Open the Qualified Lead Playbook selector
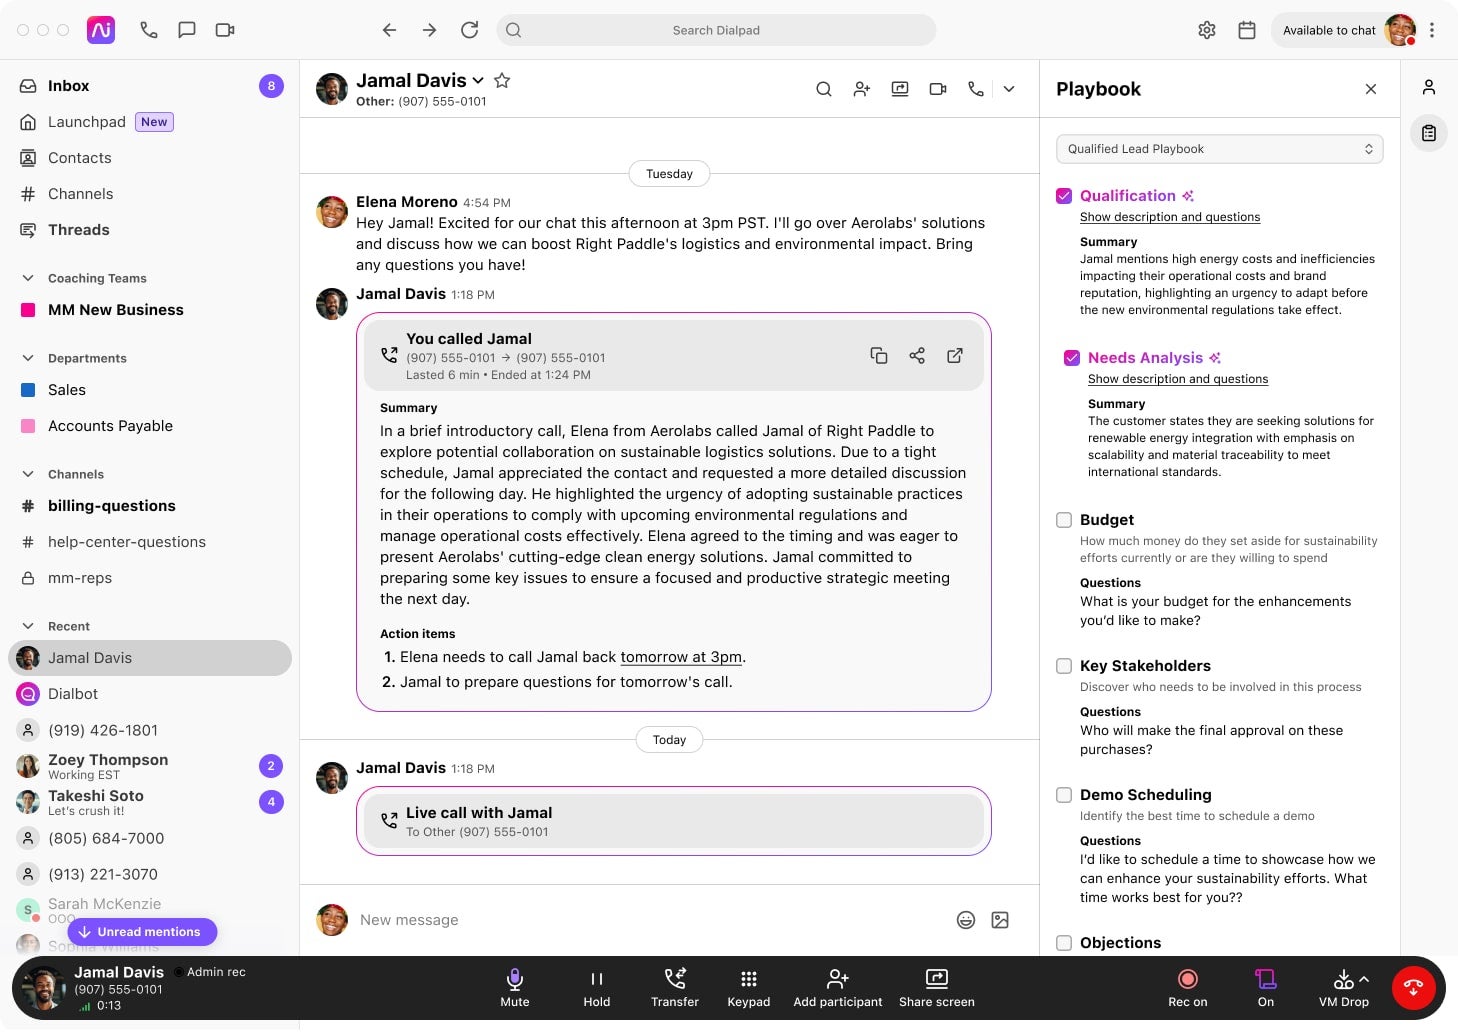This screenshot has width=1458, height=1032. pyautogui.click(x=1219, y=148)
